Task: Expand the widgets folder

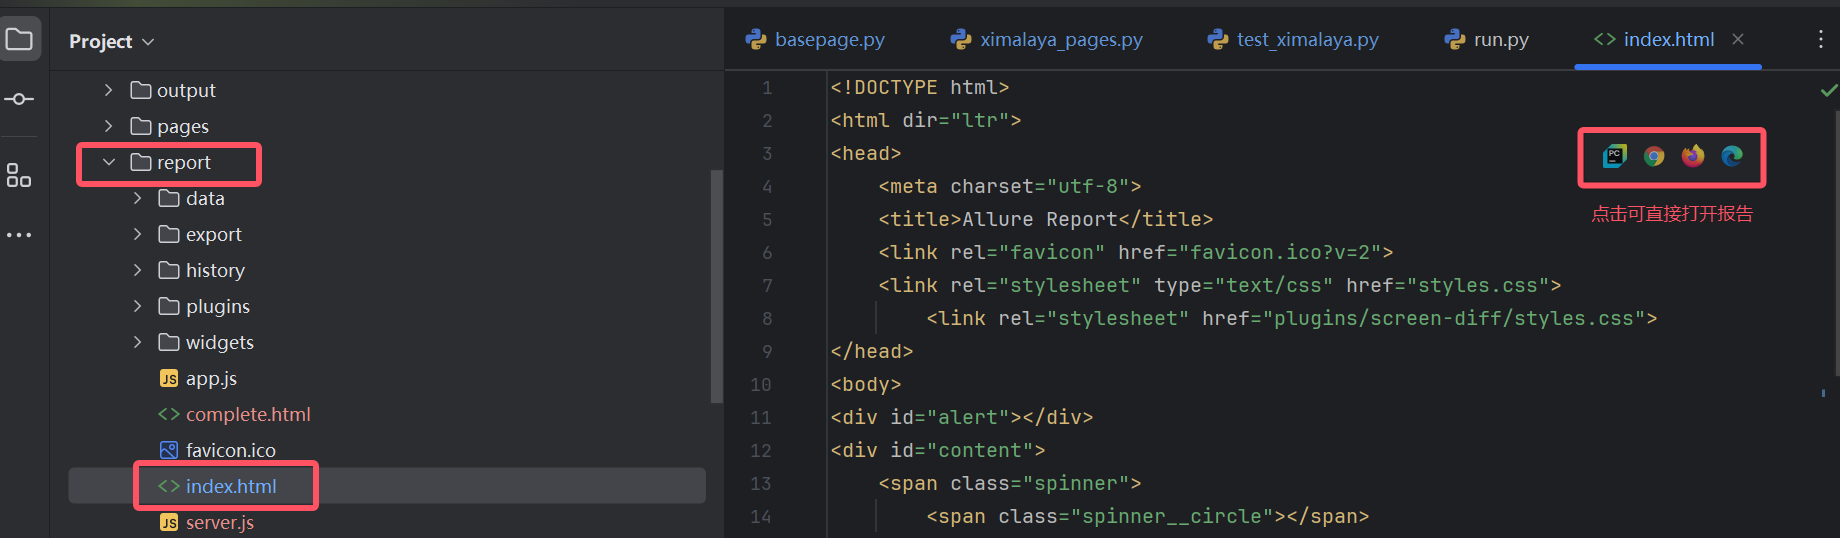Action: pyautogui.click(x=137, y=342)
